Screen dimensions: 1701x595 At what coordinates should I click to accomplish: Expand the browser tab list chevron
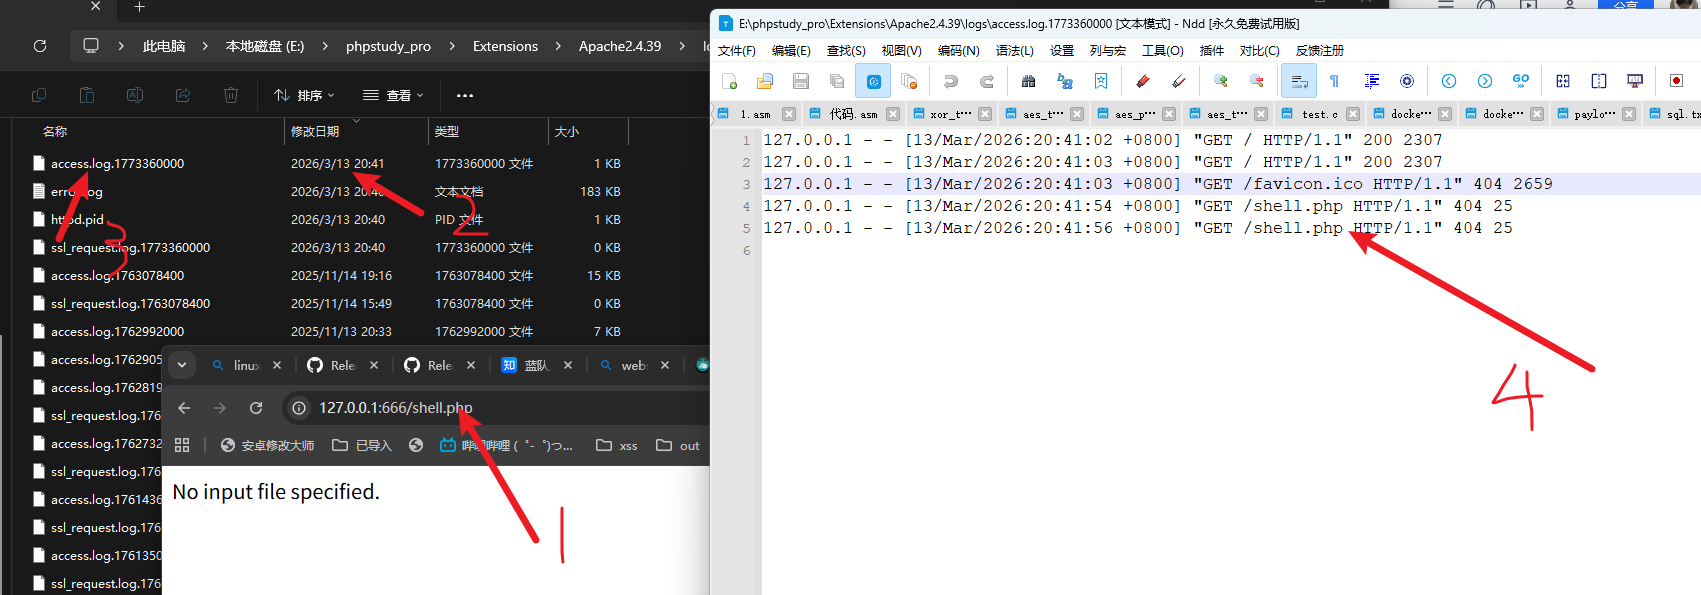(182, 365)
